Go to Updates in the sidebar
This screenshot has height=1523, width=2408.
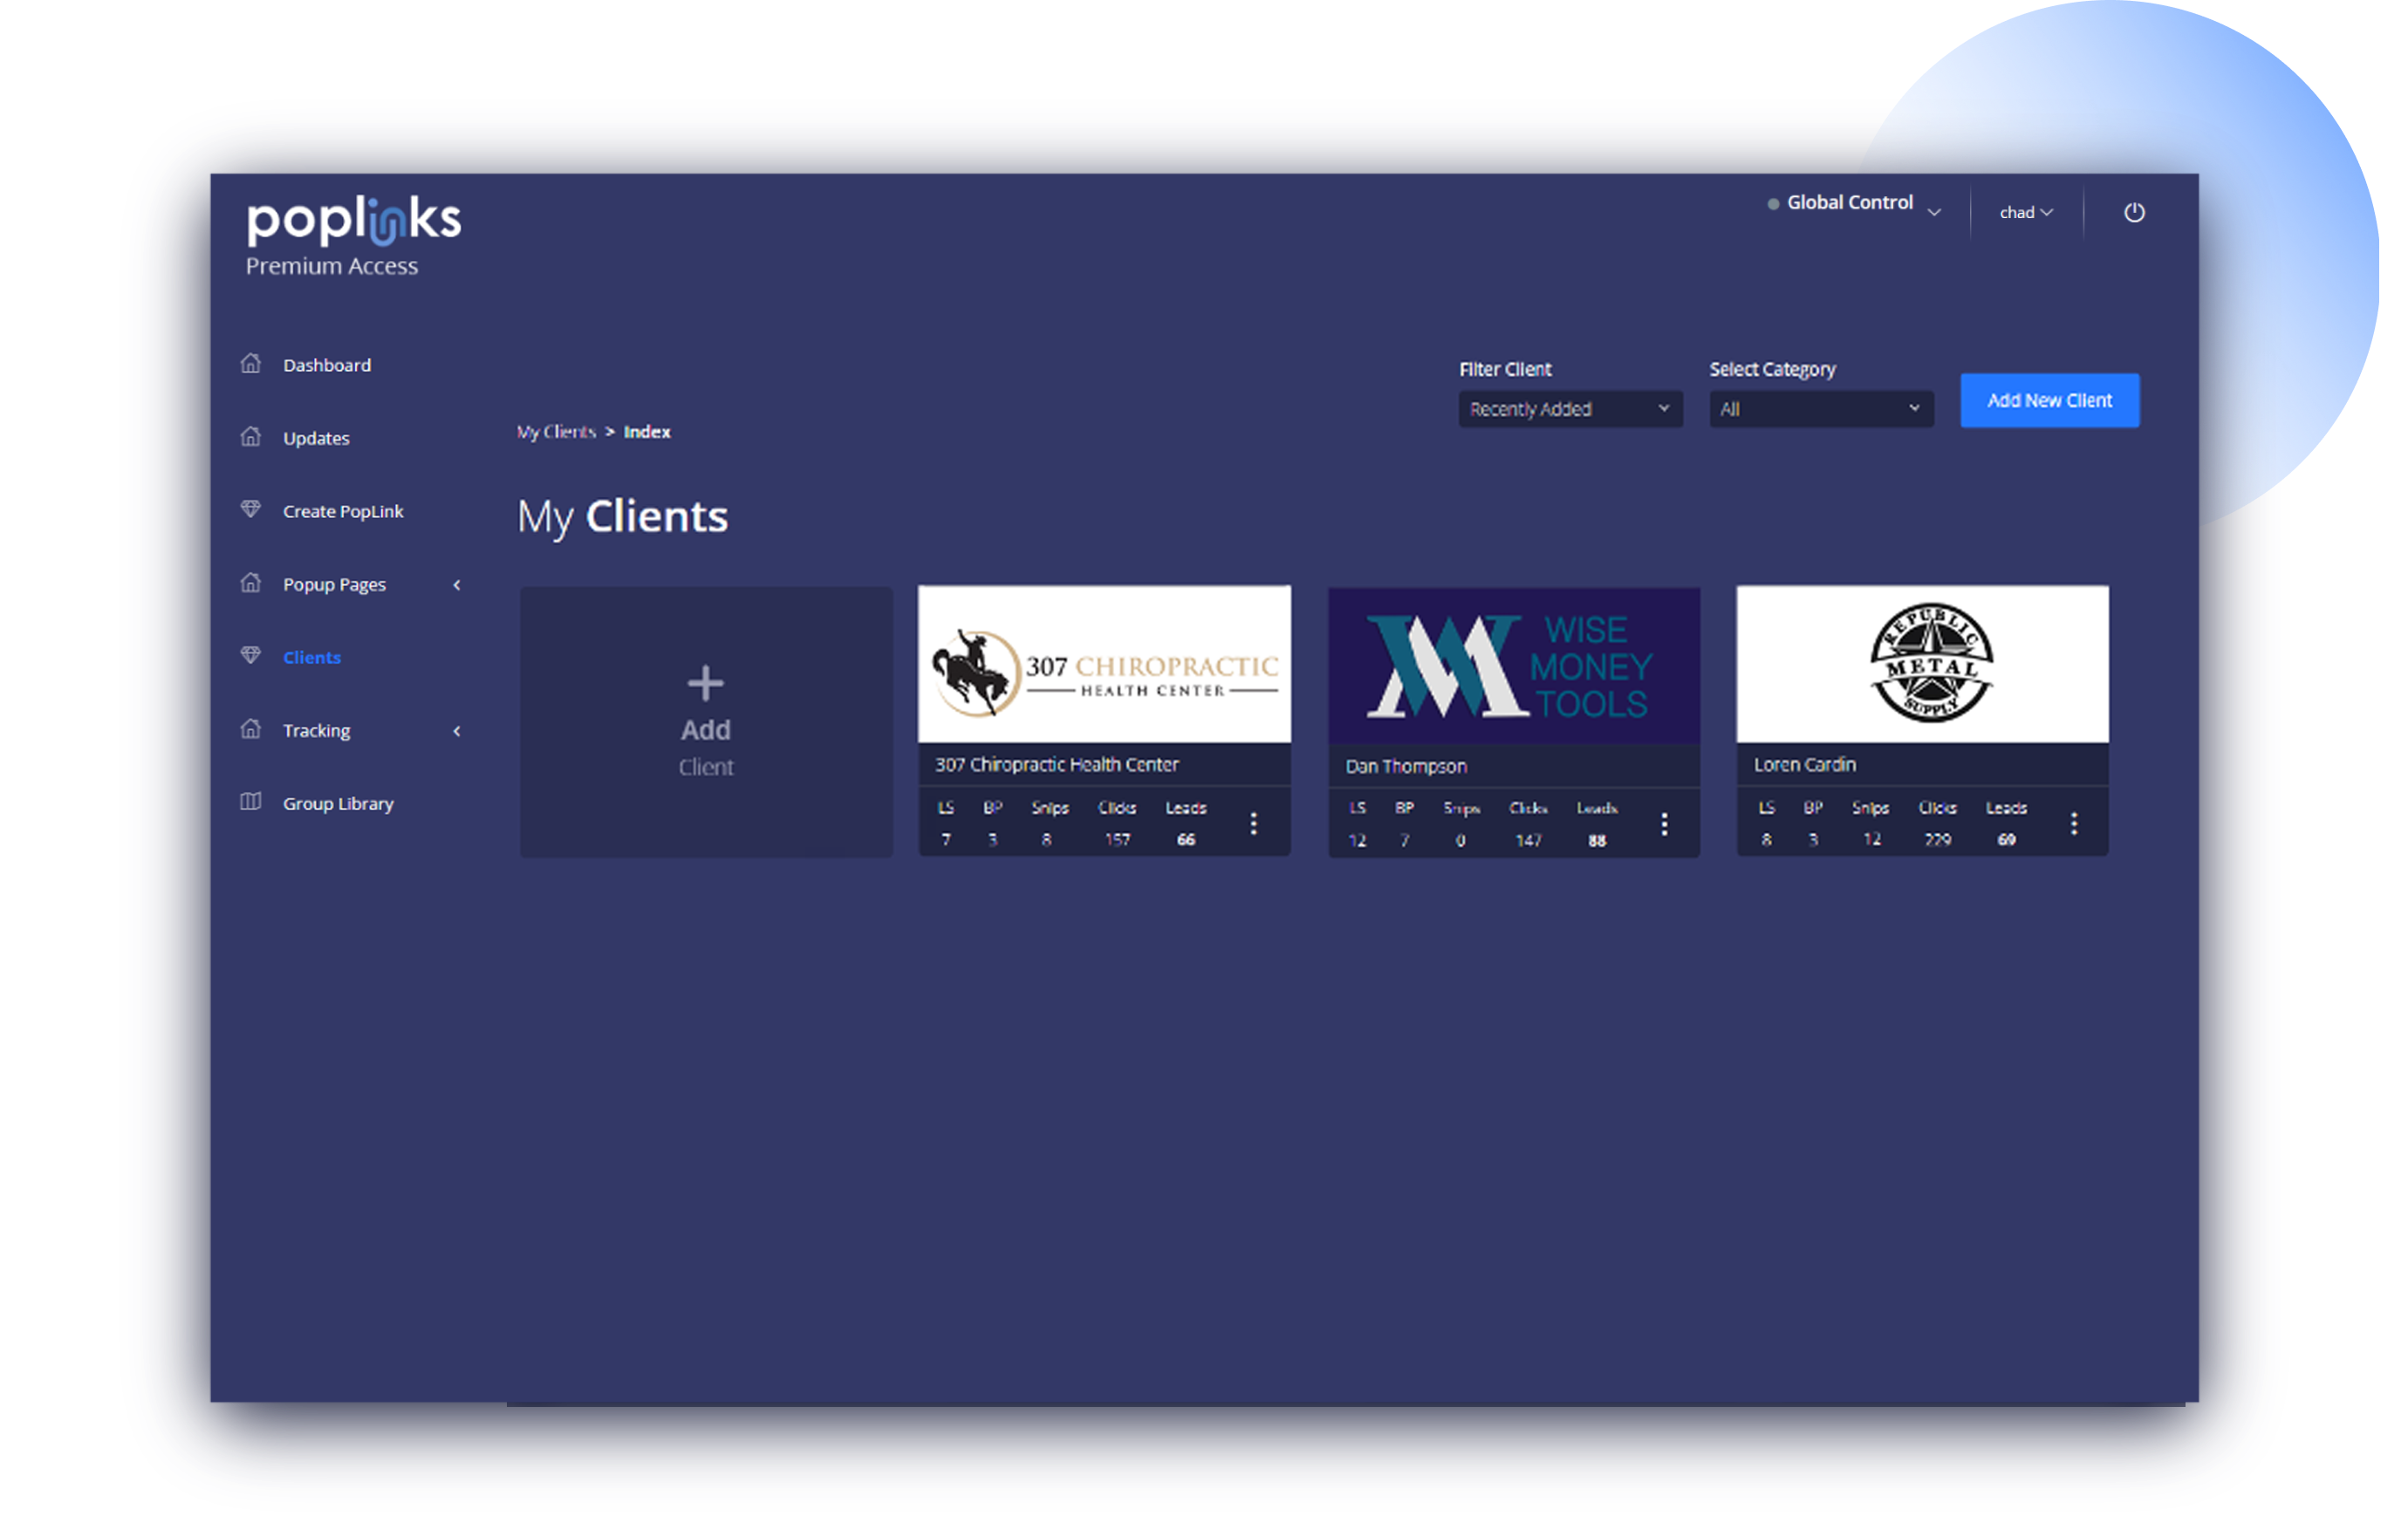[x=316, y=438]
